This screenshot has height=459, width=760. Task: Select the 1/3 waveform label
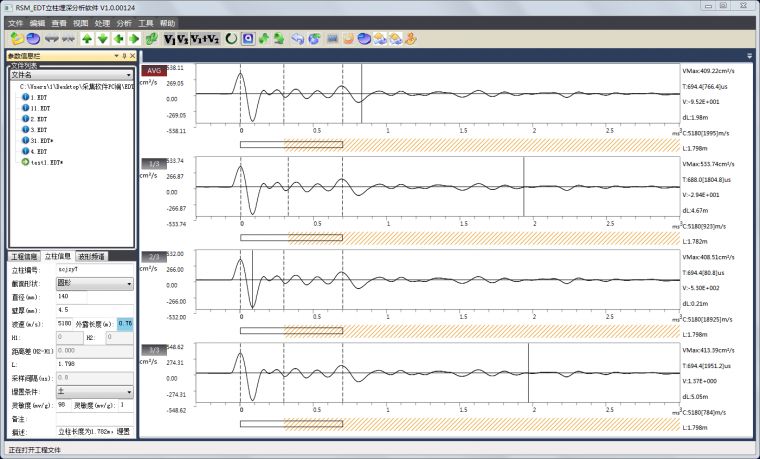[x=153, y=162]
